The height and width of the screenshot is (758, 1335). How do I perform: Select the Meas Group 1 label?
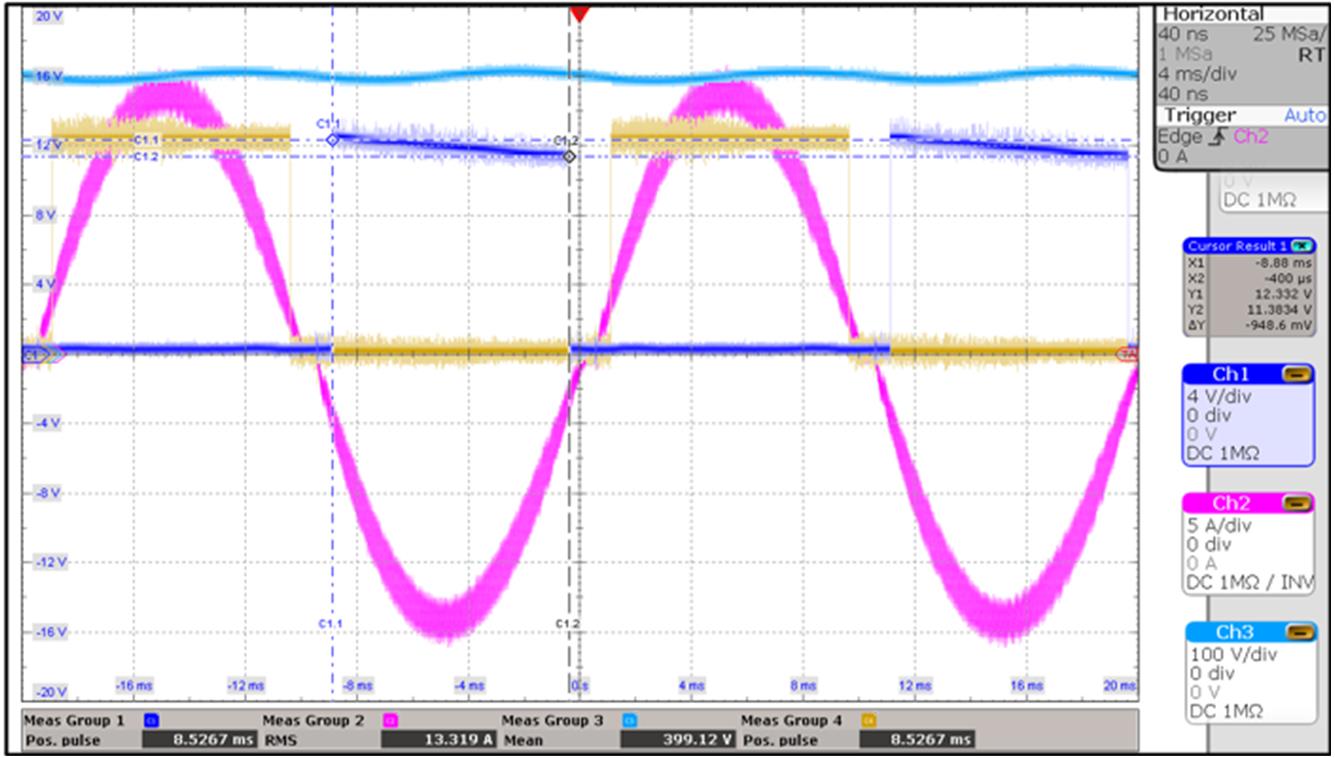[74, 720]
